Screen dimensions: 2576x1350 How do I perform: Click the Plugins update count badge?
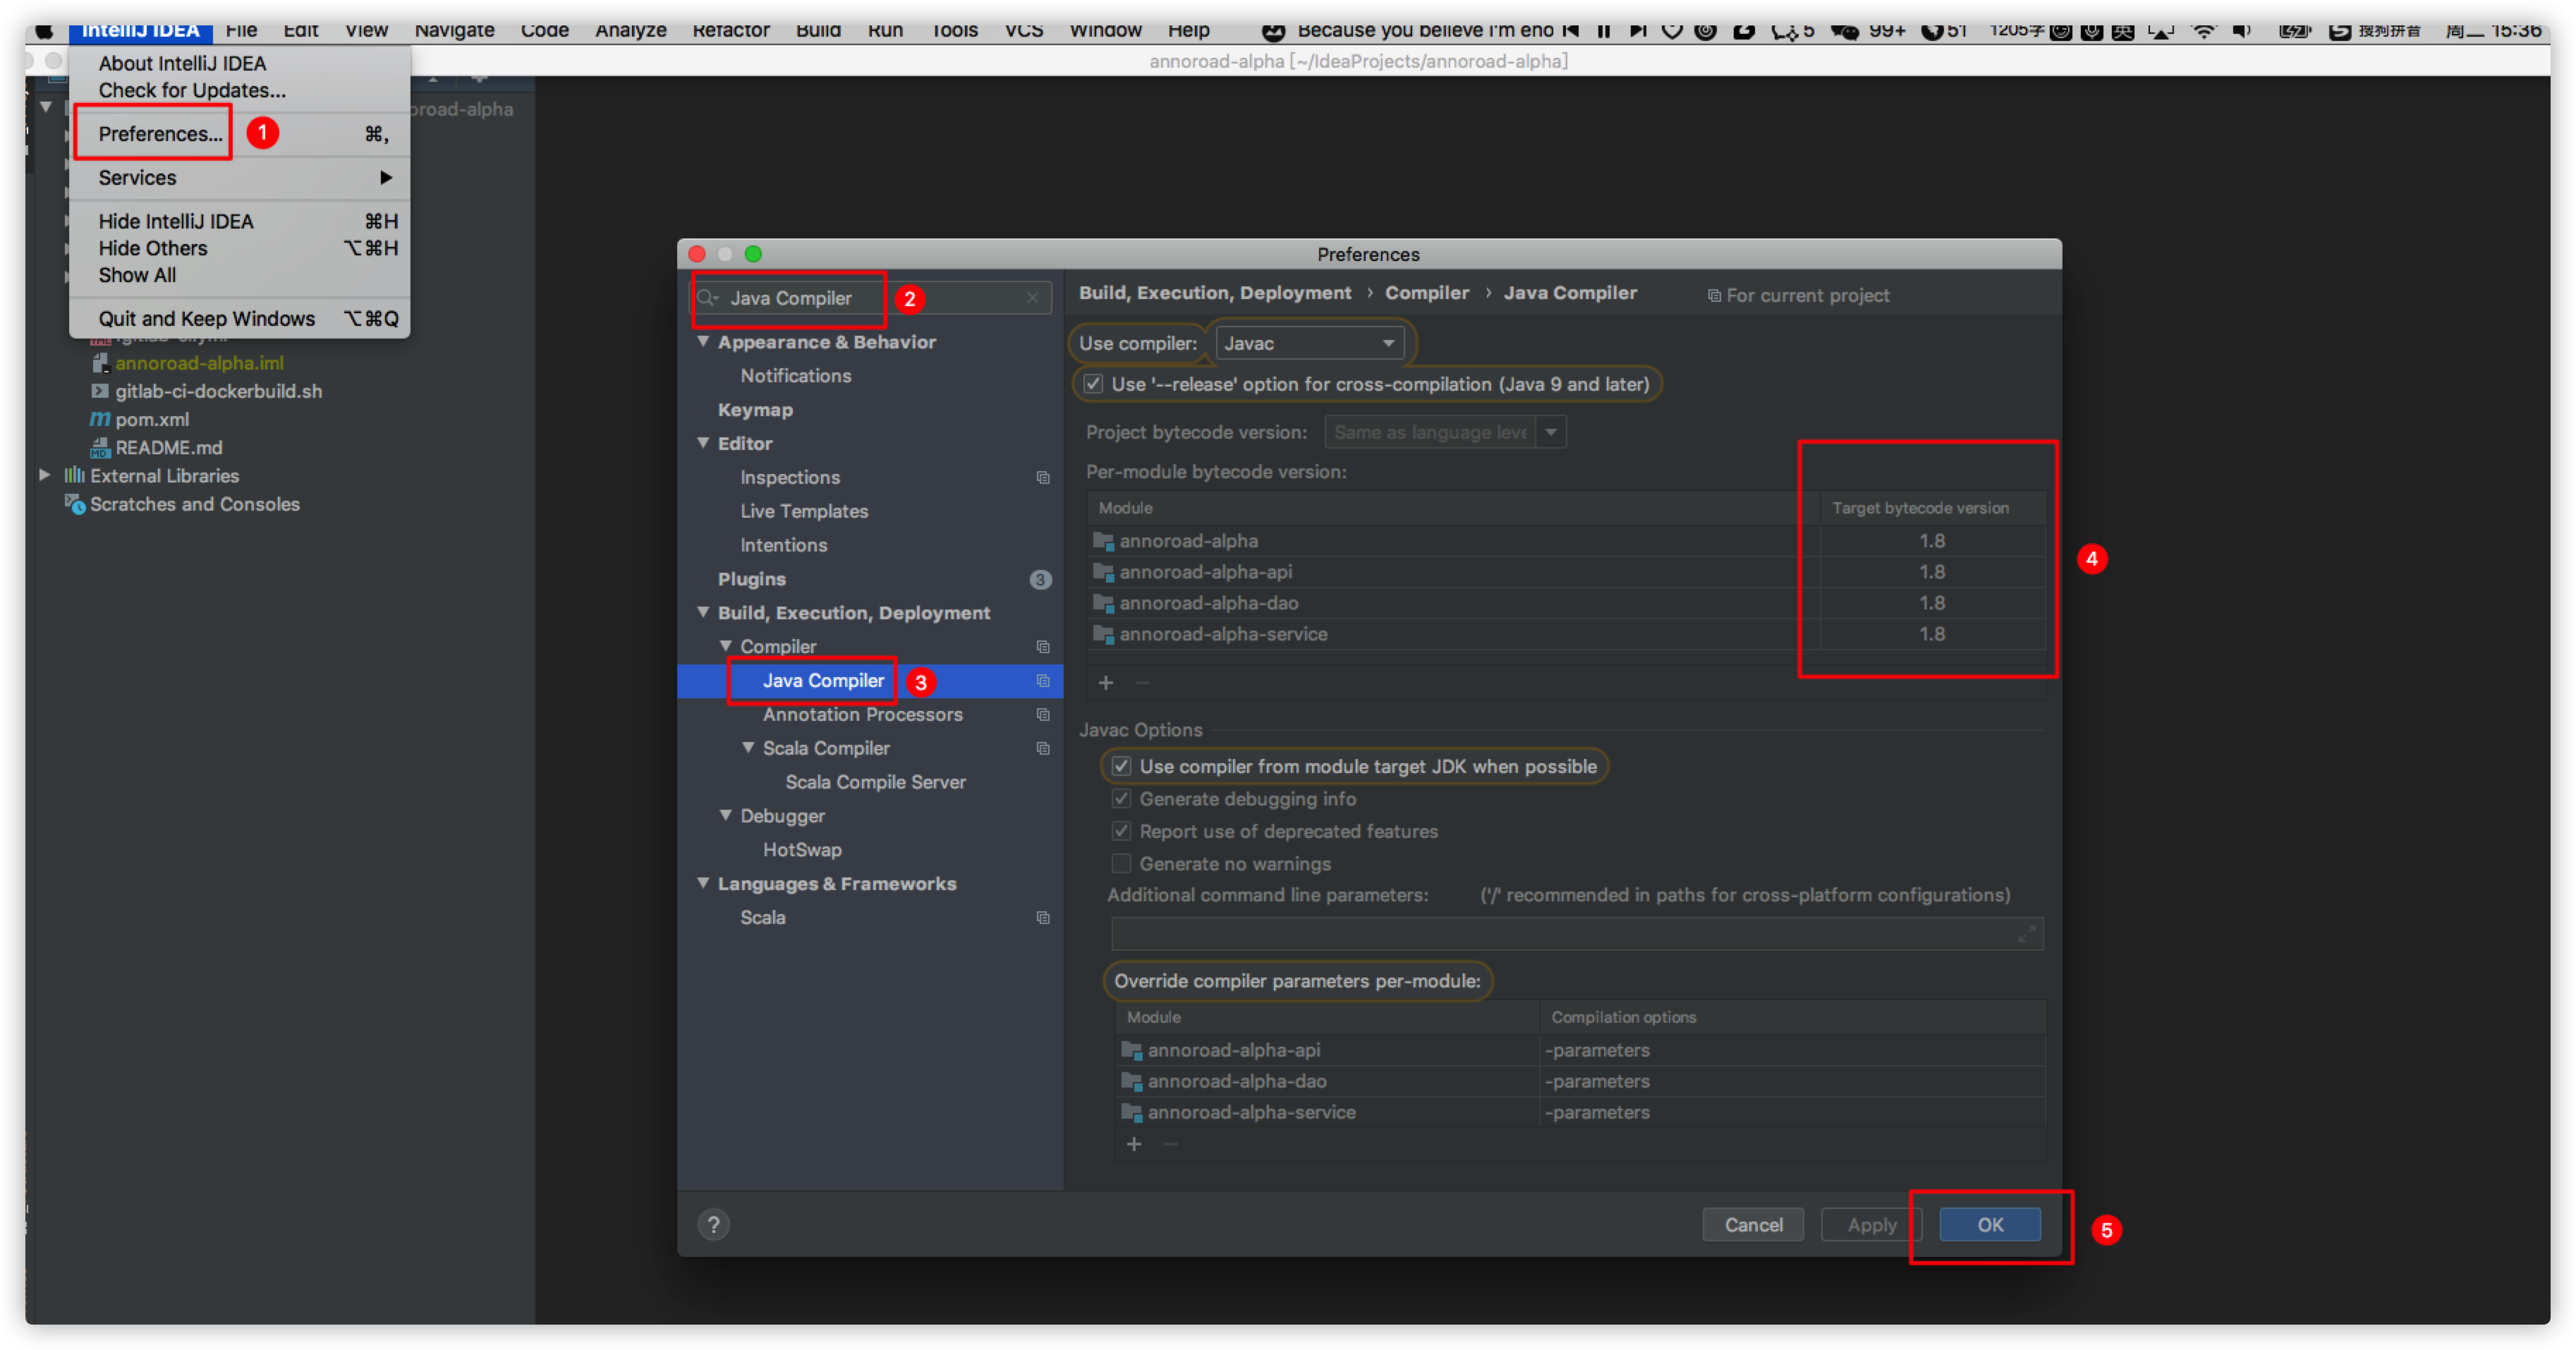click(x=1040, y=579)
